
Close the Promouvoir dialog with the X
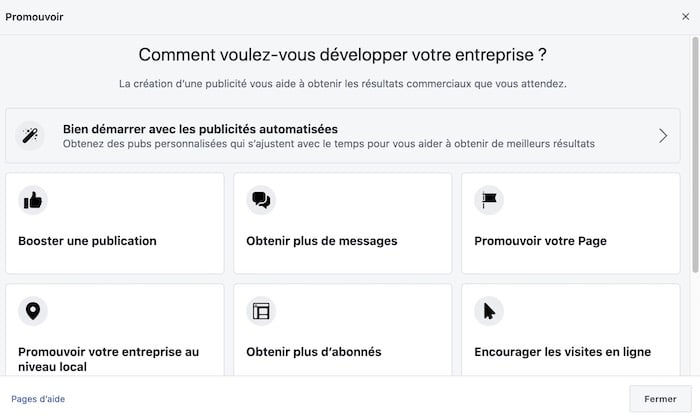pyautogui.click(x=685, y=17)
